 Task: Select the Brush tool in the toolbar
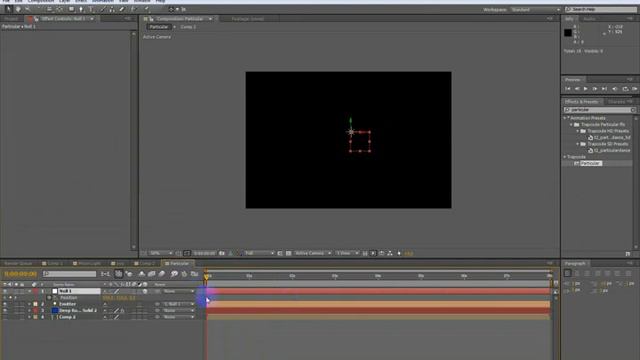pos(102,9)
